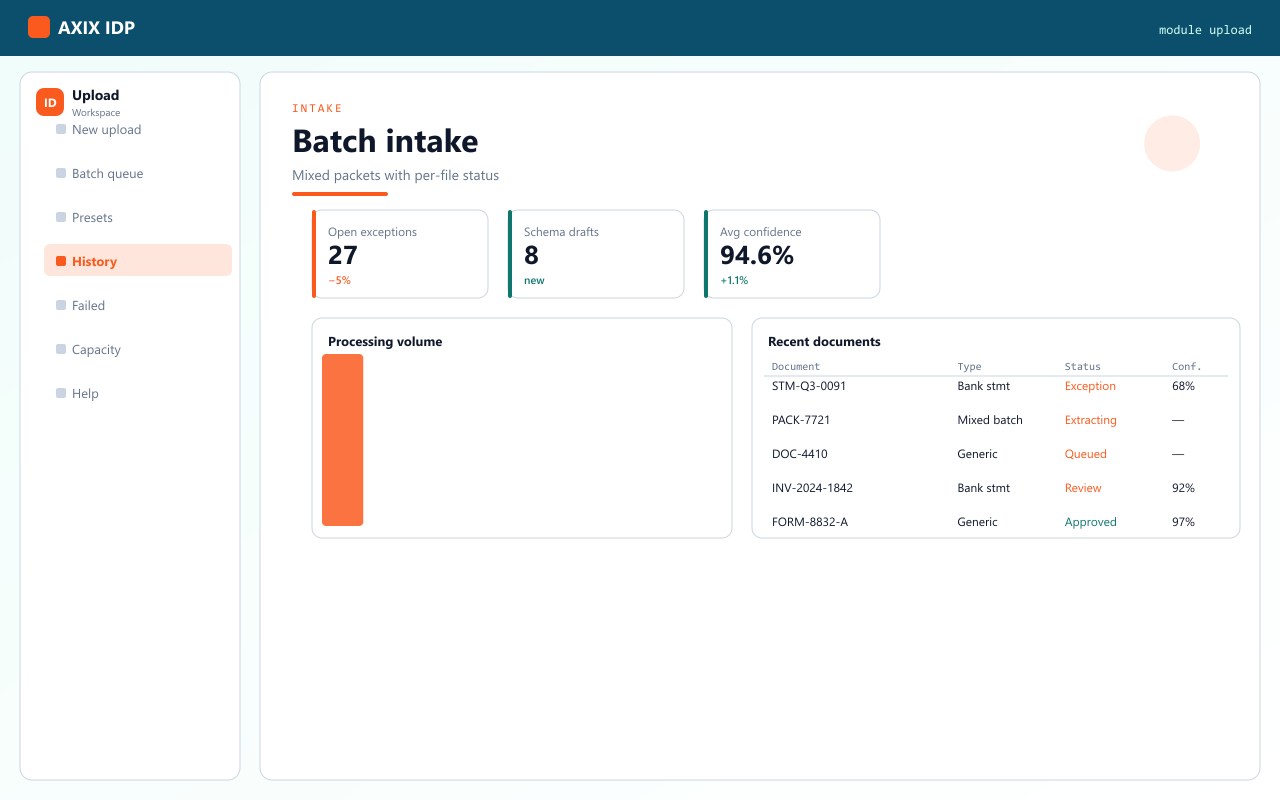1280x800 pixels.
Task: Click the module upload label in header
Action: tap(1205, 30)
